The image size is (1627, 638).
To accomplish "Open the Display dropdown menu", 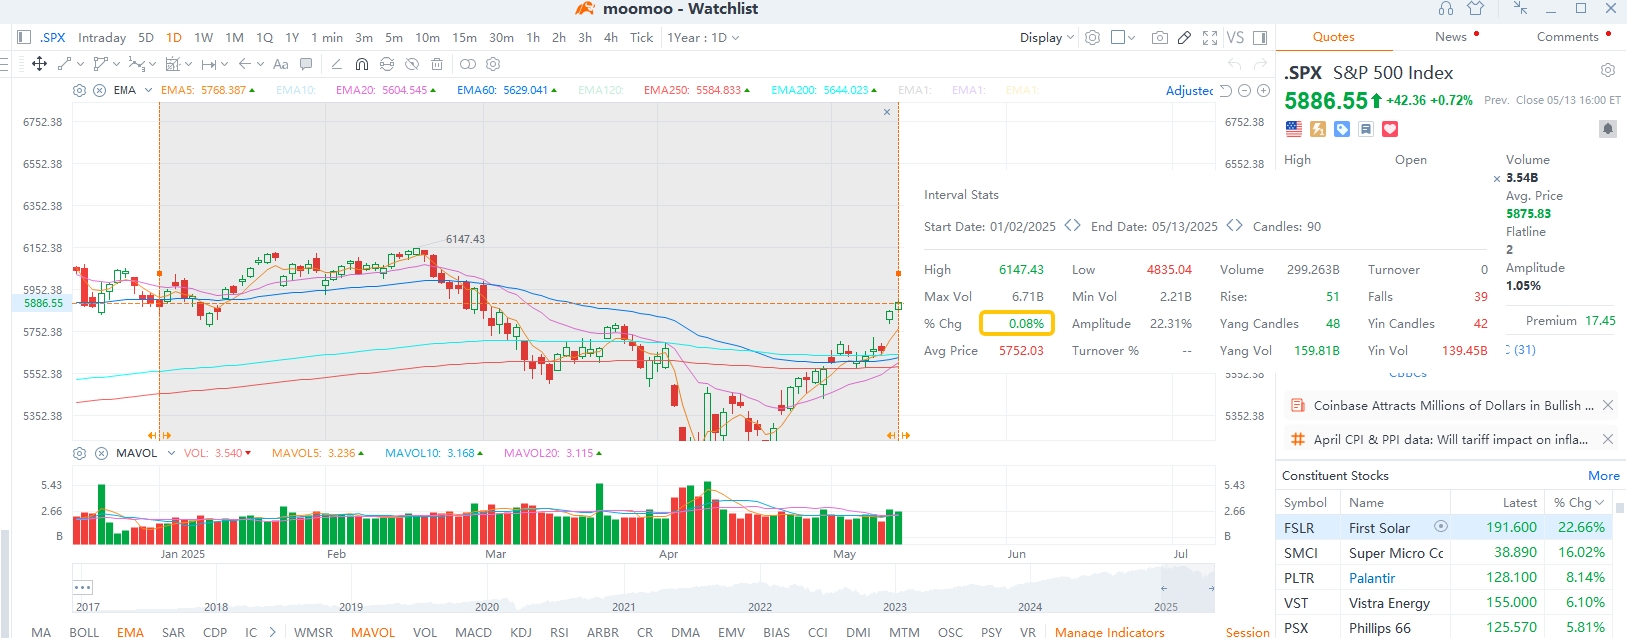I will tap(1047, 38).
